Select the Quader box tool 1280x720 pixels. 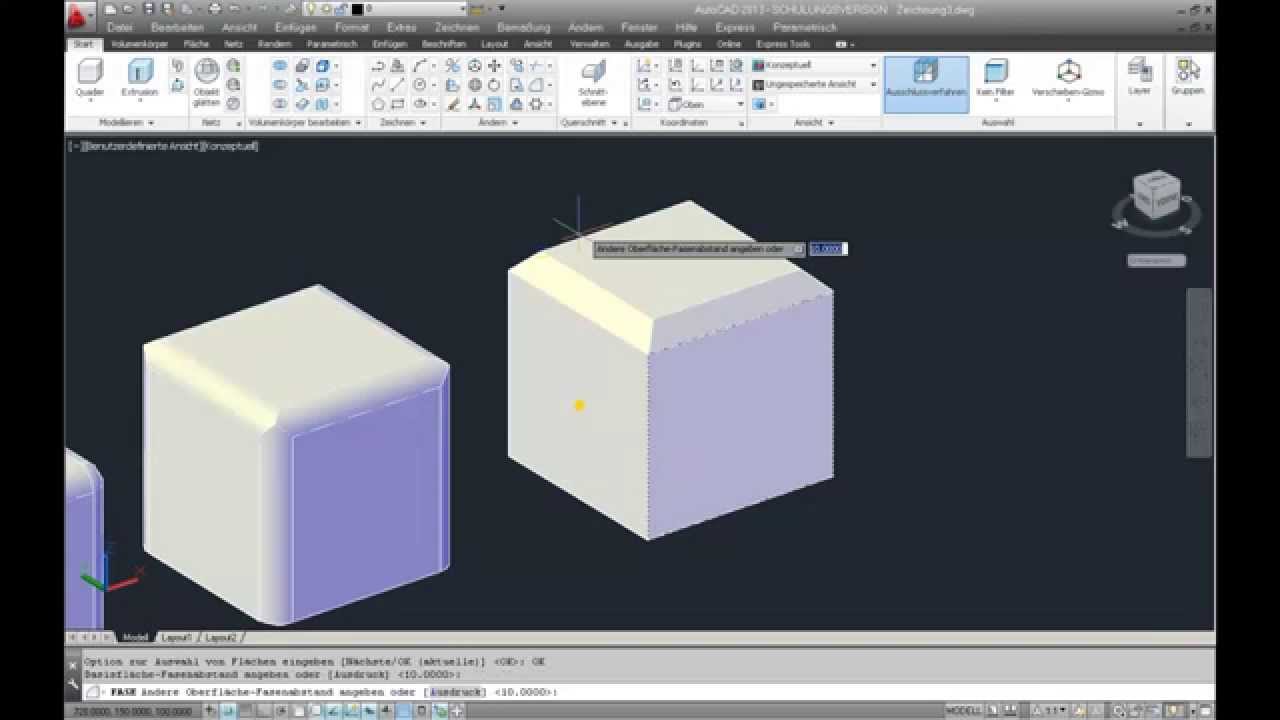click(90, 78)
